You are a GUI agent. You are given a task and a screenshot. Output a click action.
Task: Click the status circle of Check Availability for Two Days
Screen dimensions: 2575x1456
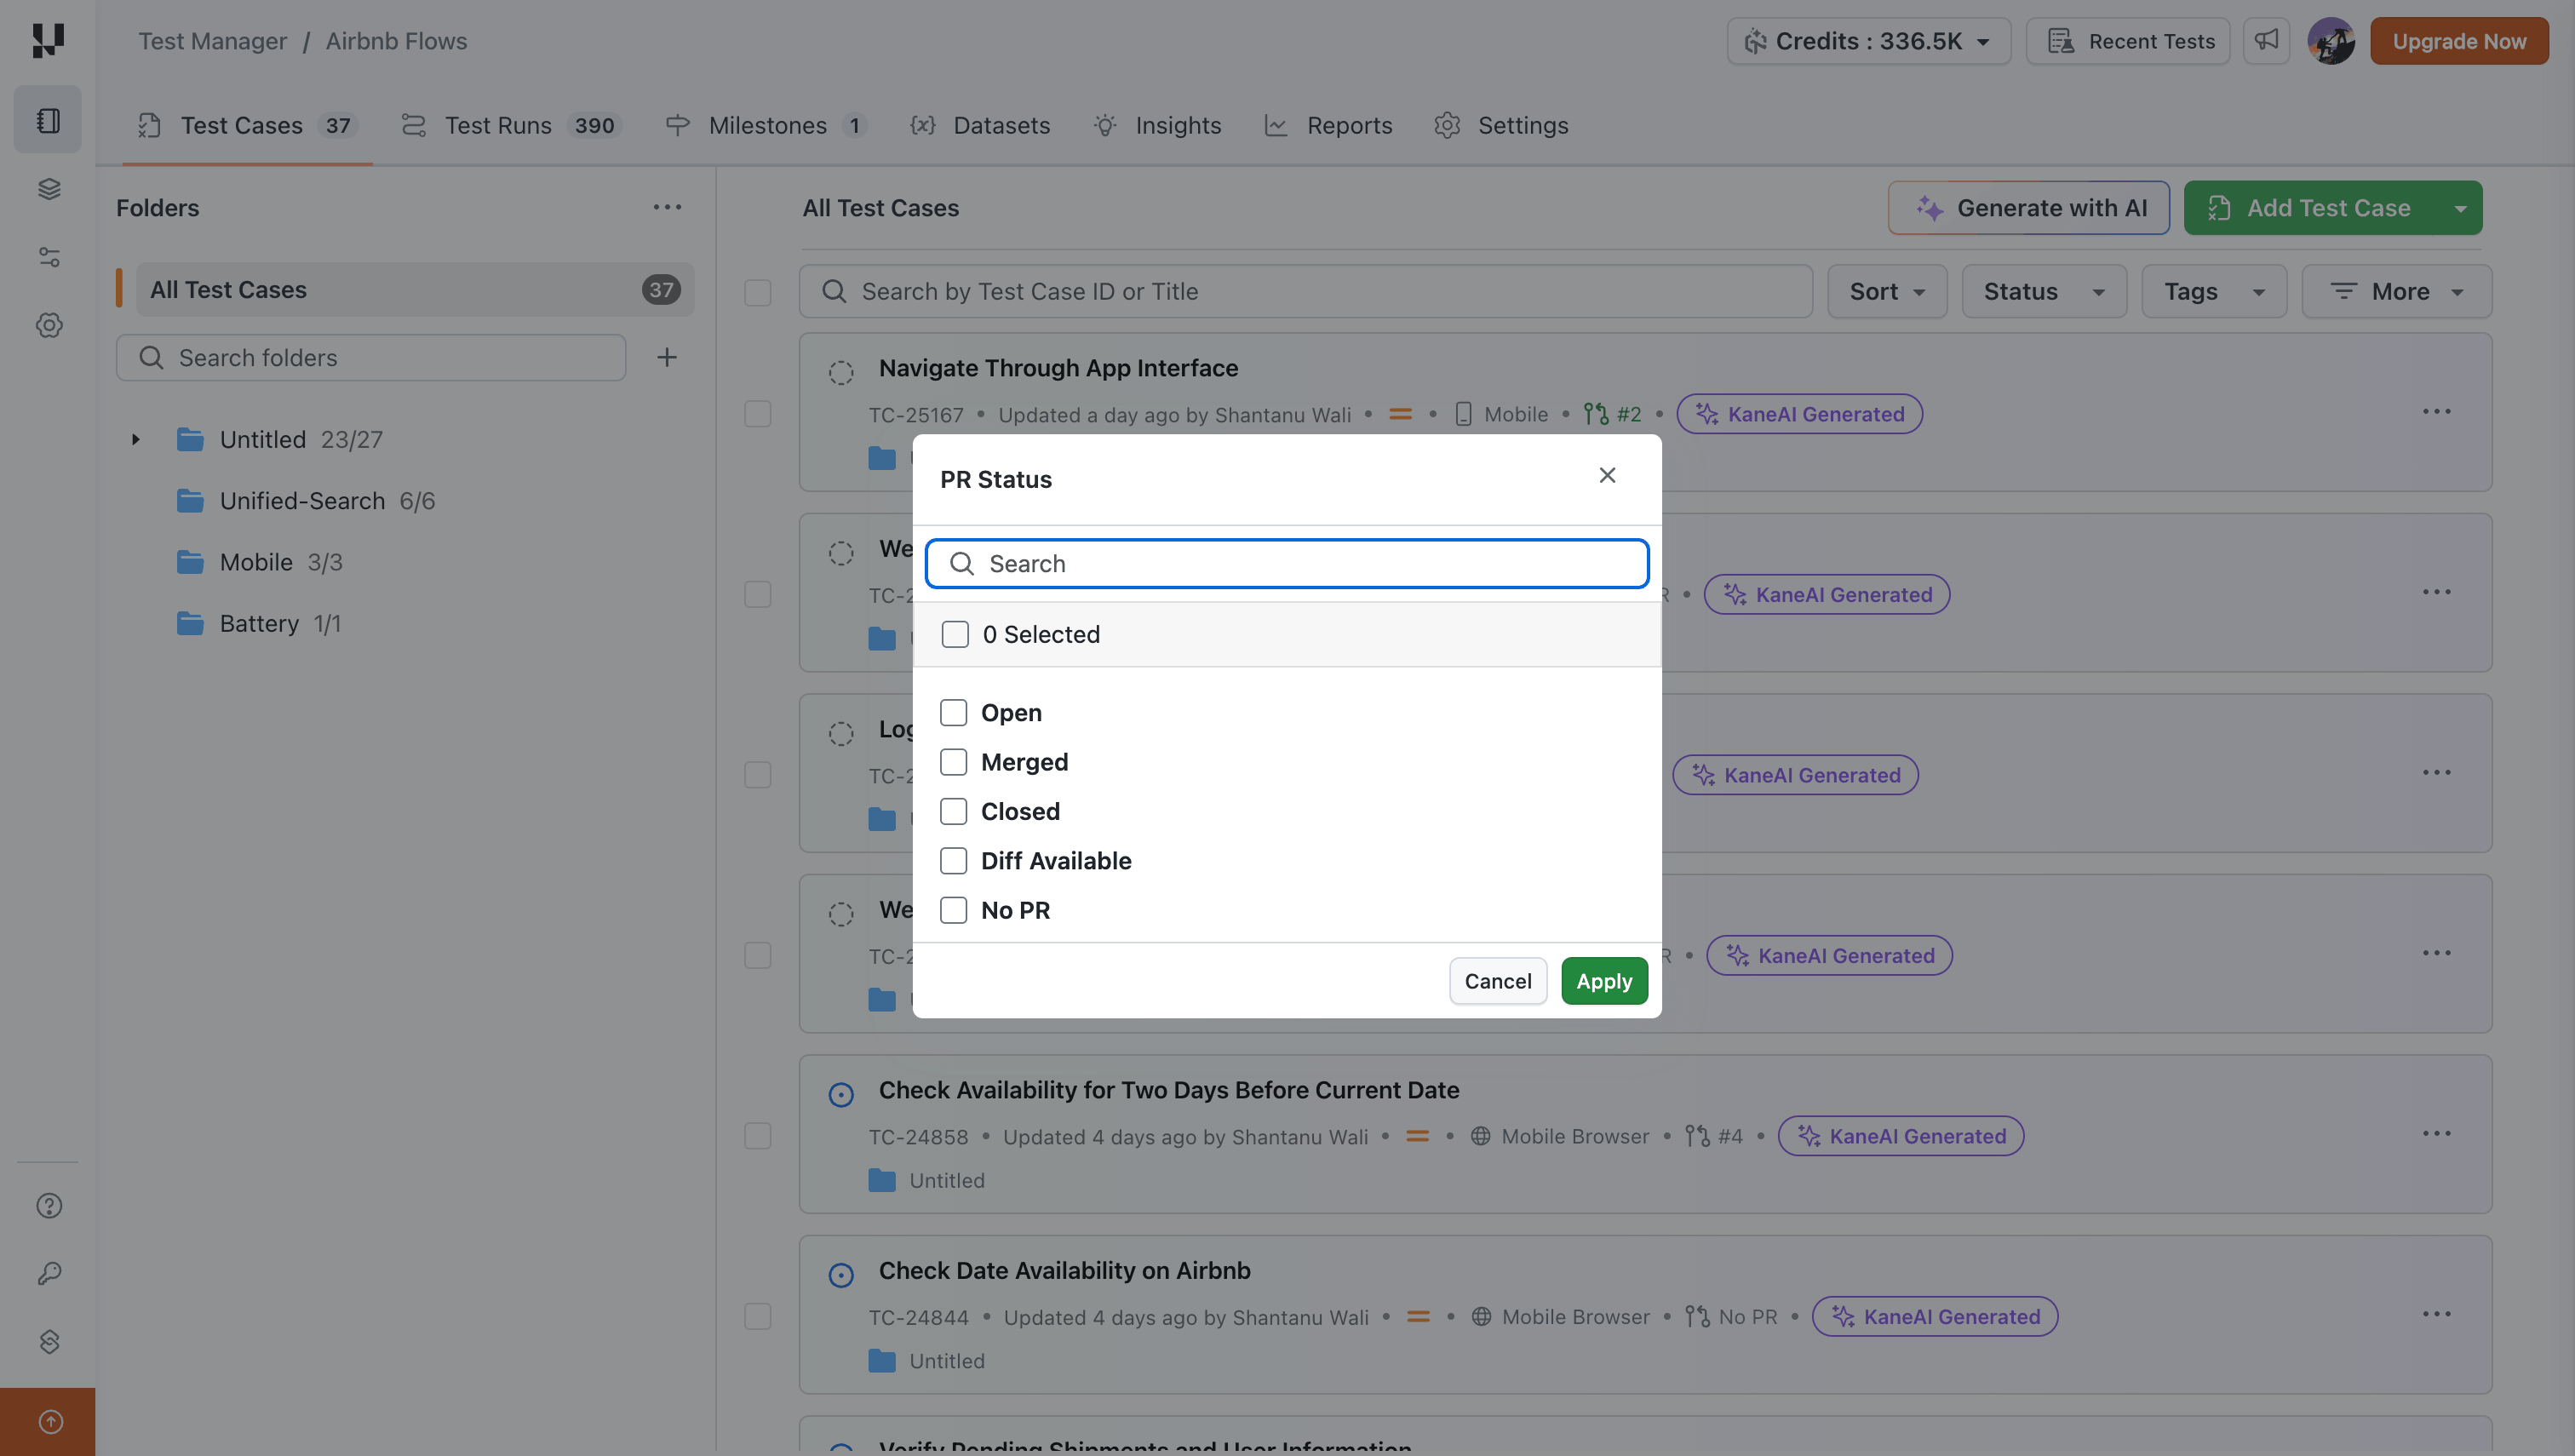click(x=841, y=1095)
